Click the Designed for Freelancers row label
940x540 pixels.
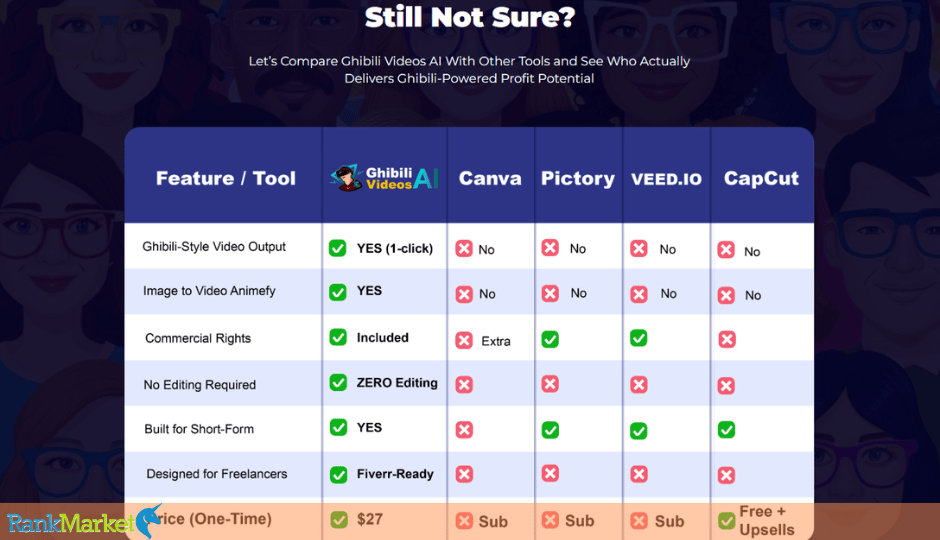(x=217, y=473)
